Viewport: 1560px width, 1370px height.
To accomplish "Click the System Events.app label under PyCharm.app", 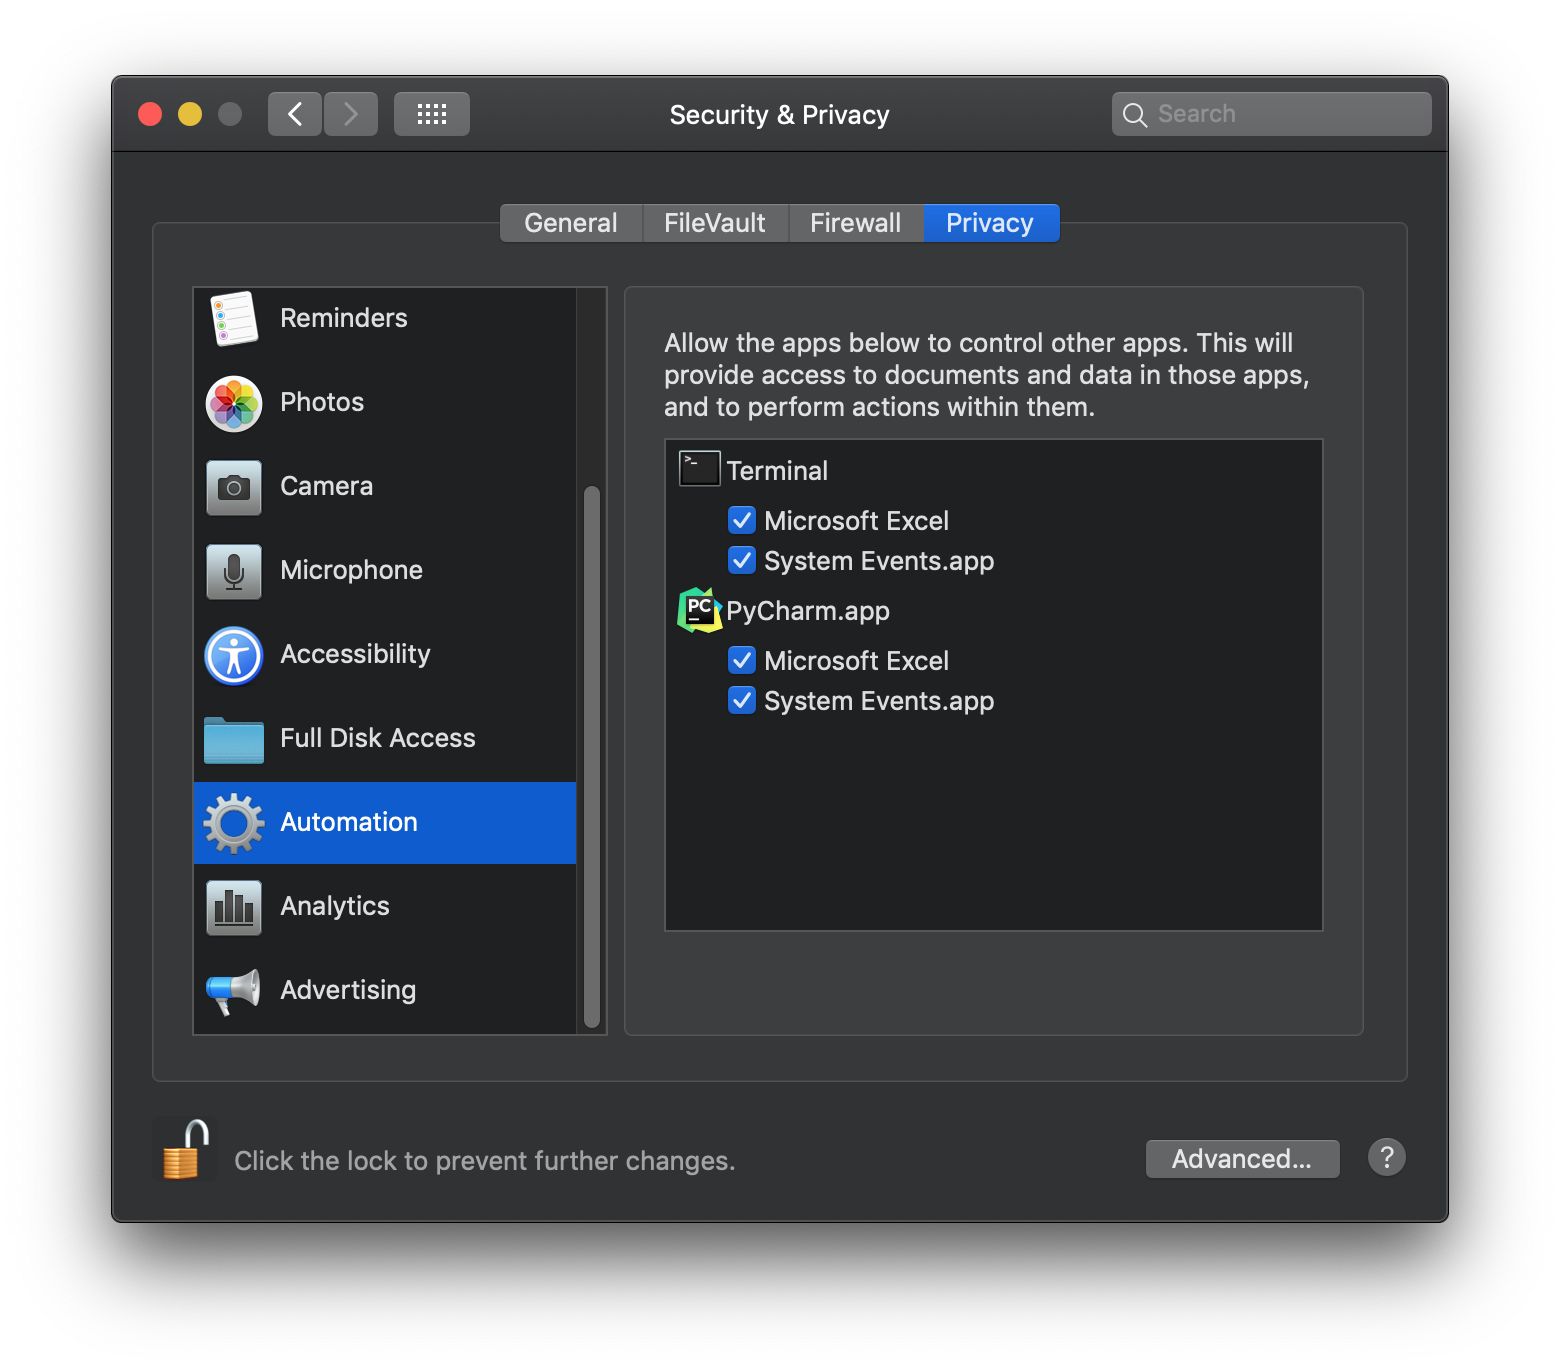I will (879, 701).
